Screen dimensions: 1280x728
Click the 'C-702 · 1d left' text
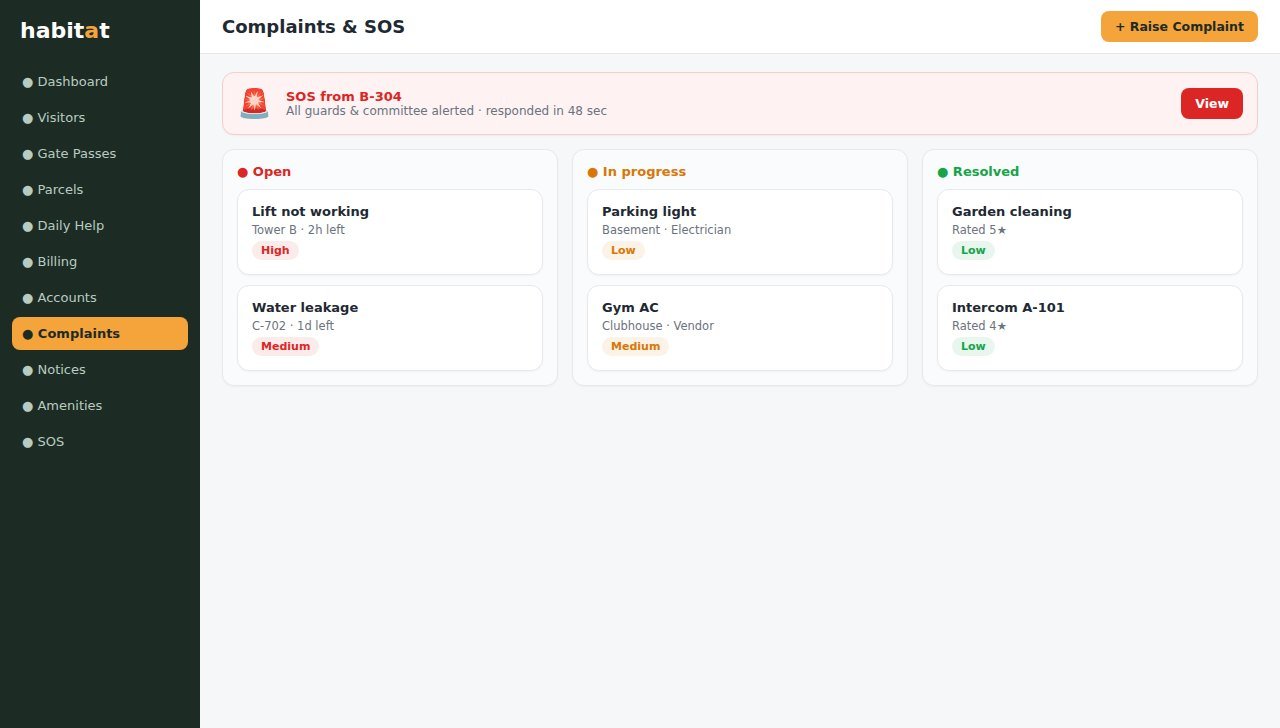[x=293, y=326]
